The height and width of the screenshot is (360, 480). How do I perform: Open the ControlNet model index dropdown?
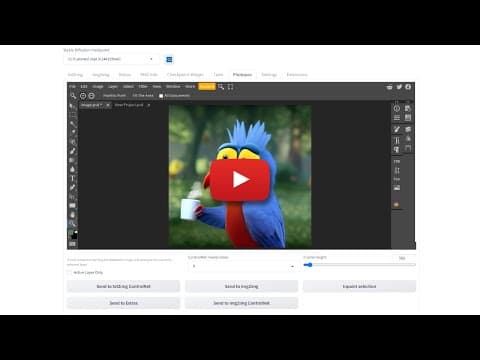click(242, 266)
